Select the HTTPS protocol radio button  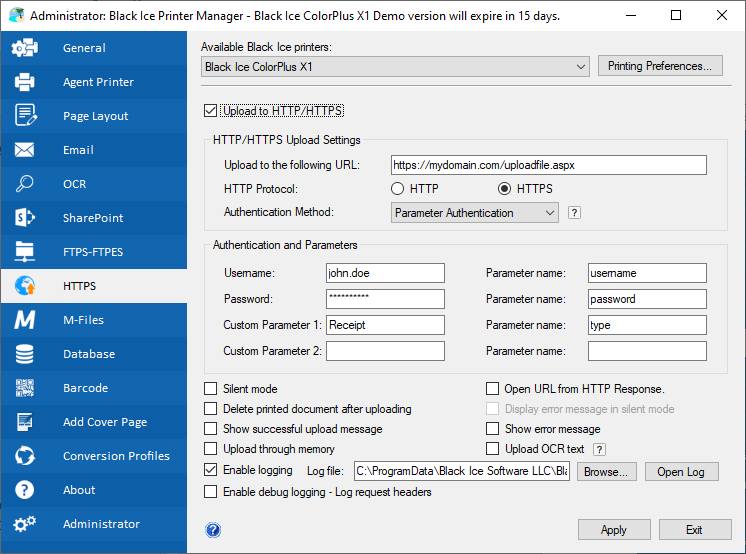click(504, 189)
